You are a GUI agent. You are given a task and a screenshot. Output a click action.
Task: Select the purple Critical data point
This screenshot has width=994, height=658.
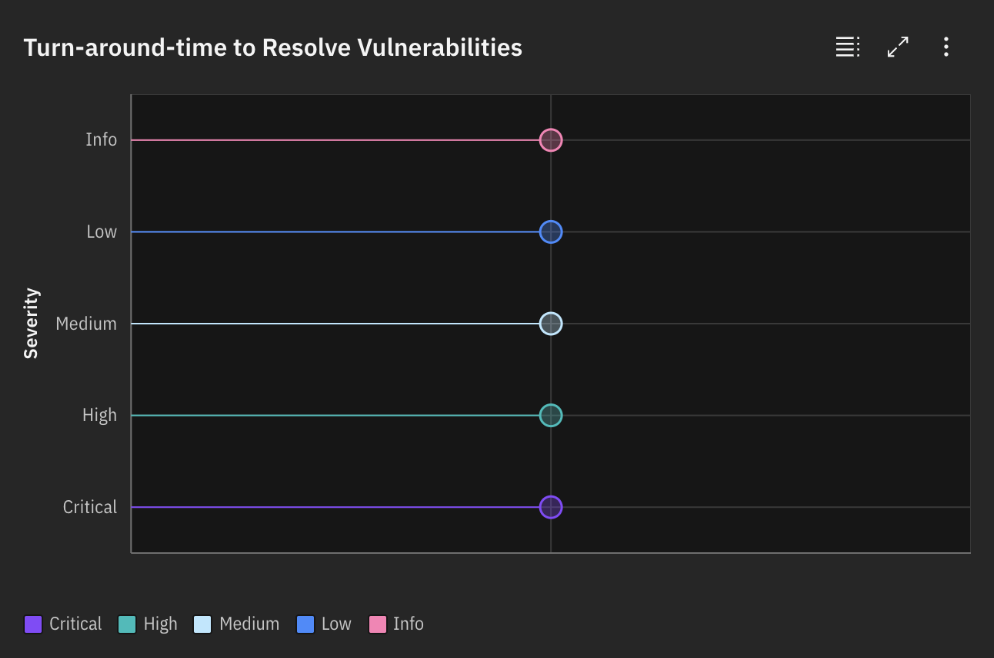coord(551,508)
